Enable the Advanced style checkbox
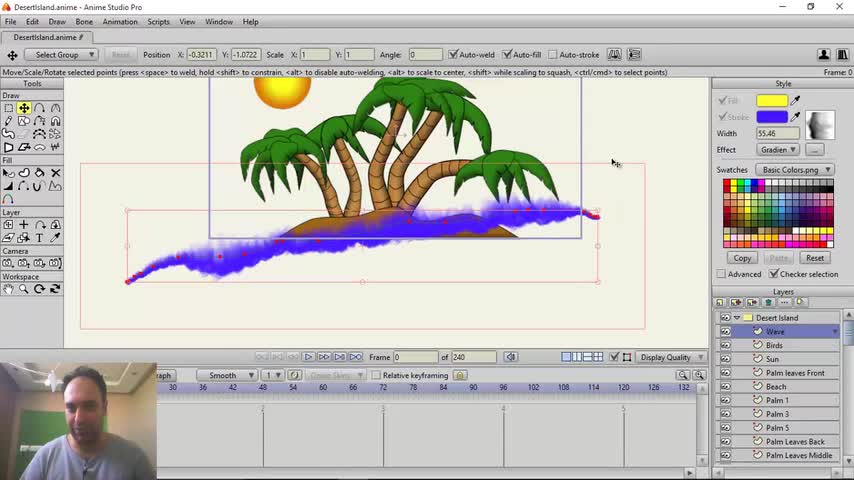 721,274
